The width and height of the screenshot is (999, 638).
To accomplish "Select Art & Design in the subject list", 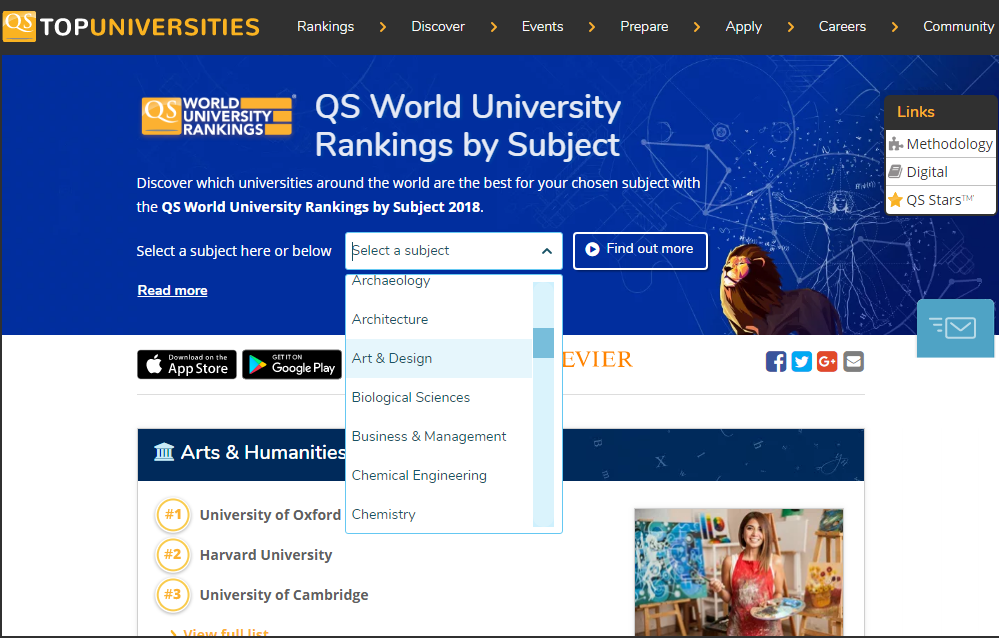I will point(439,358).
